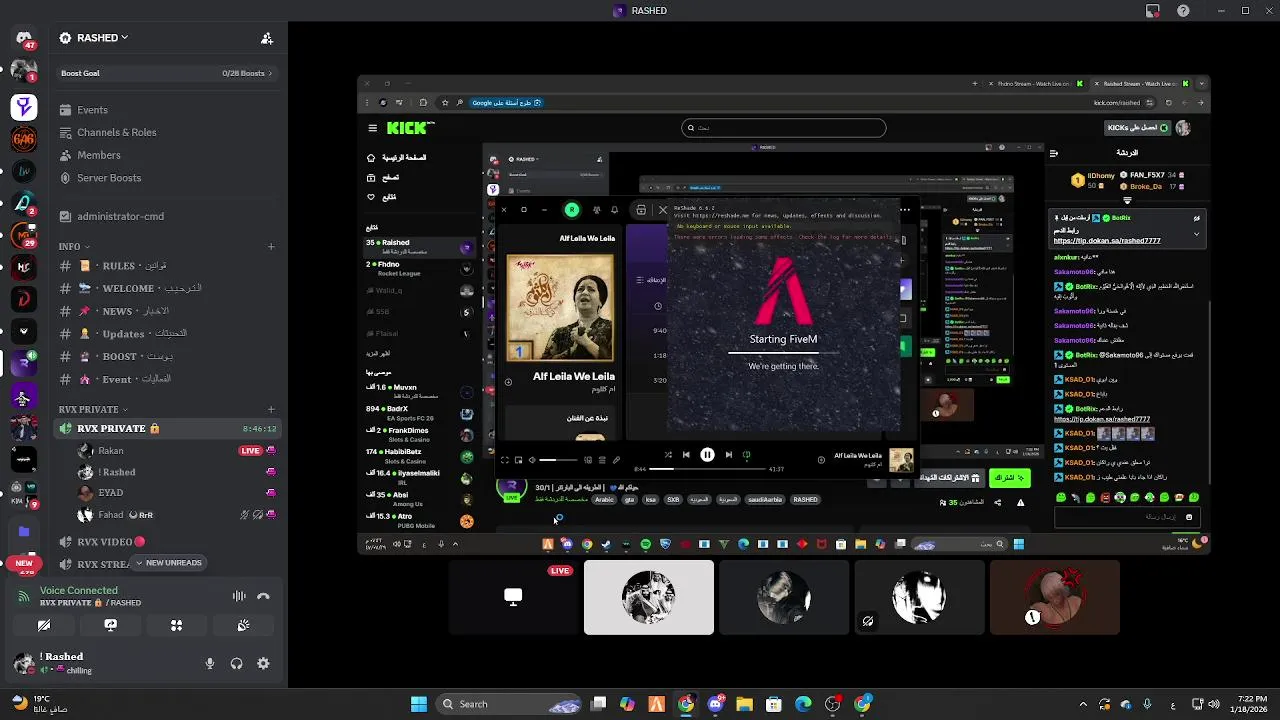Screen dimensions: 1280x720
Task: Turn on the camera in the voice panel
Action: coord(44,625)
